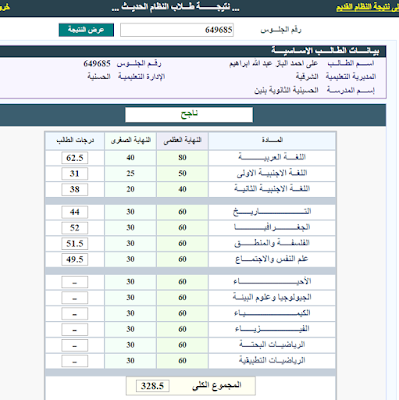Click minimum mark 30 in the geography row

[x=130, y=228]
